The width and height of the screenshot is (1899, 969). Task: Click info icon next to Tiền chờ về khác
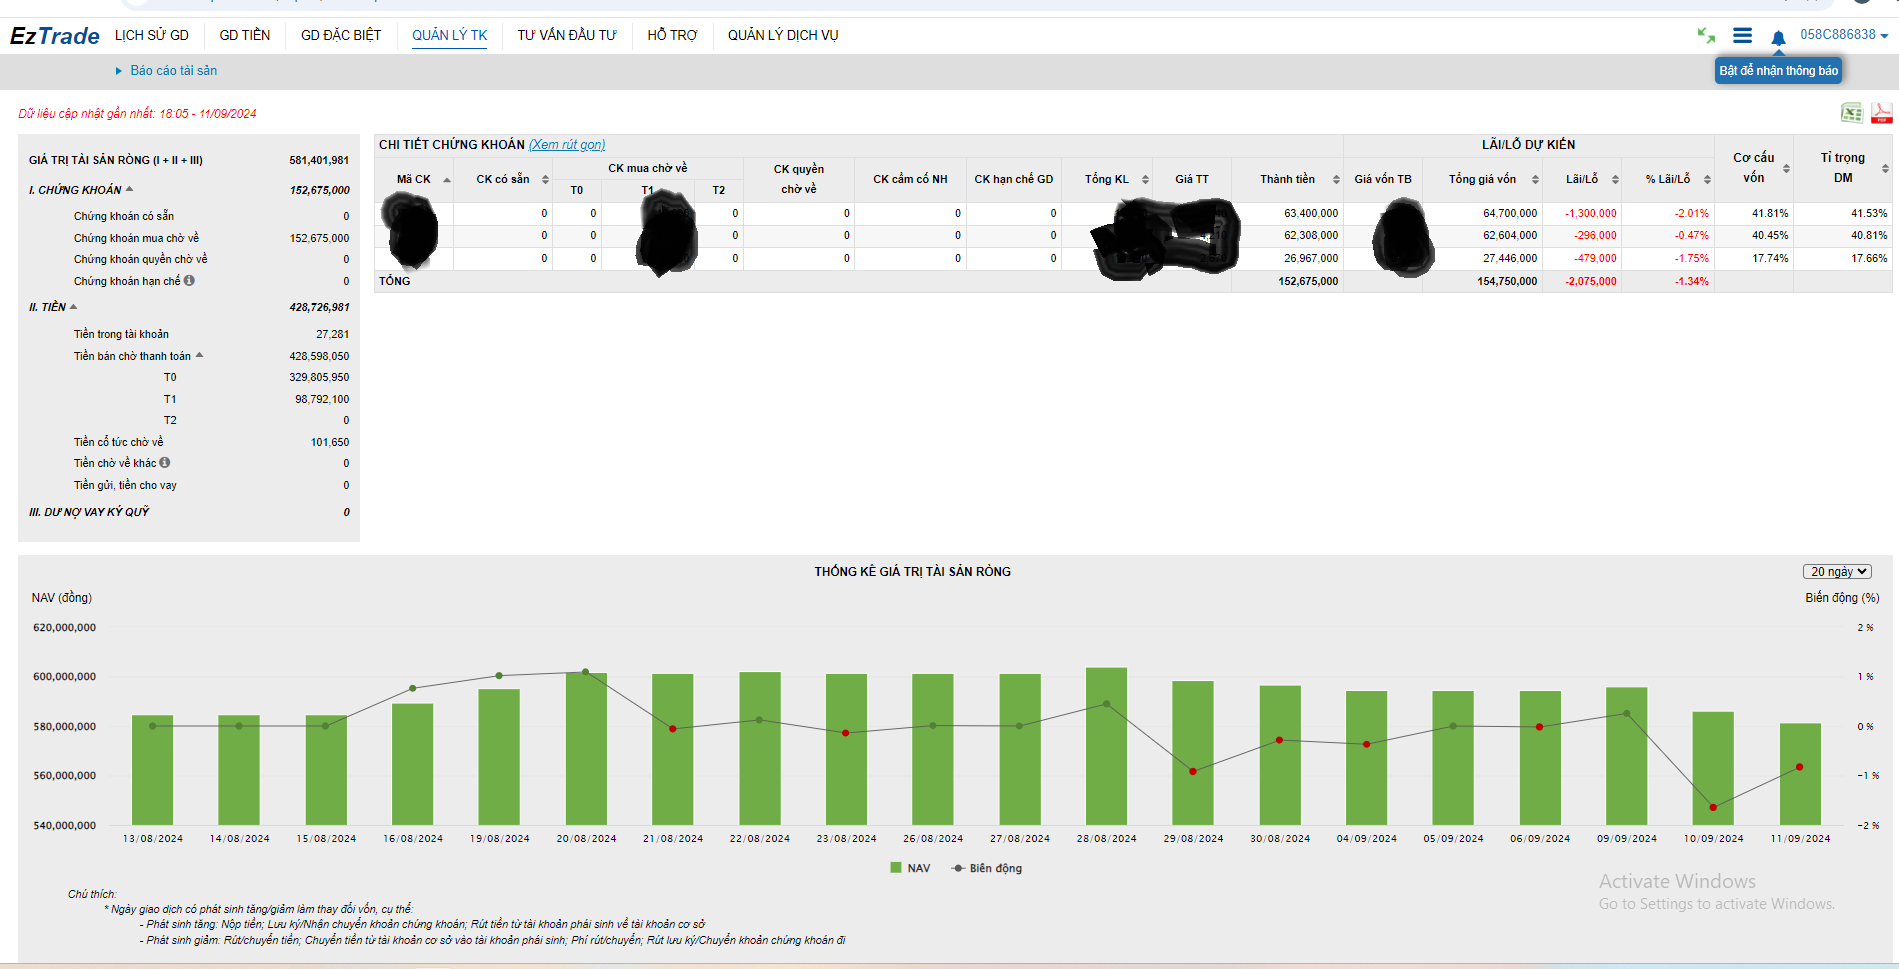pyautogui.click(x=165, y=463)
